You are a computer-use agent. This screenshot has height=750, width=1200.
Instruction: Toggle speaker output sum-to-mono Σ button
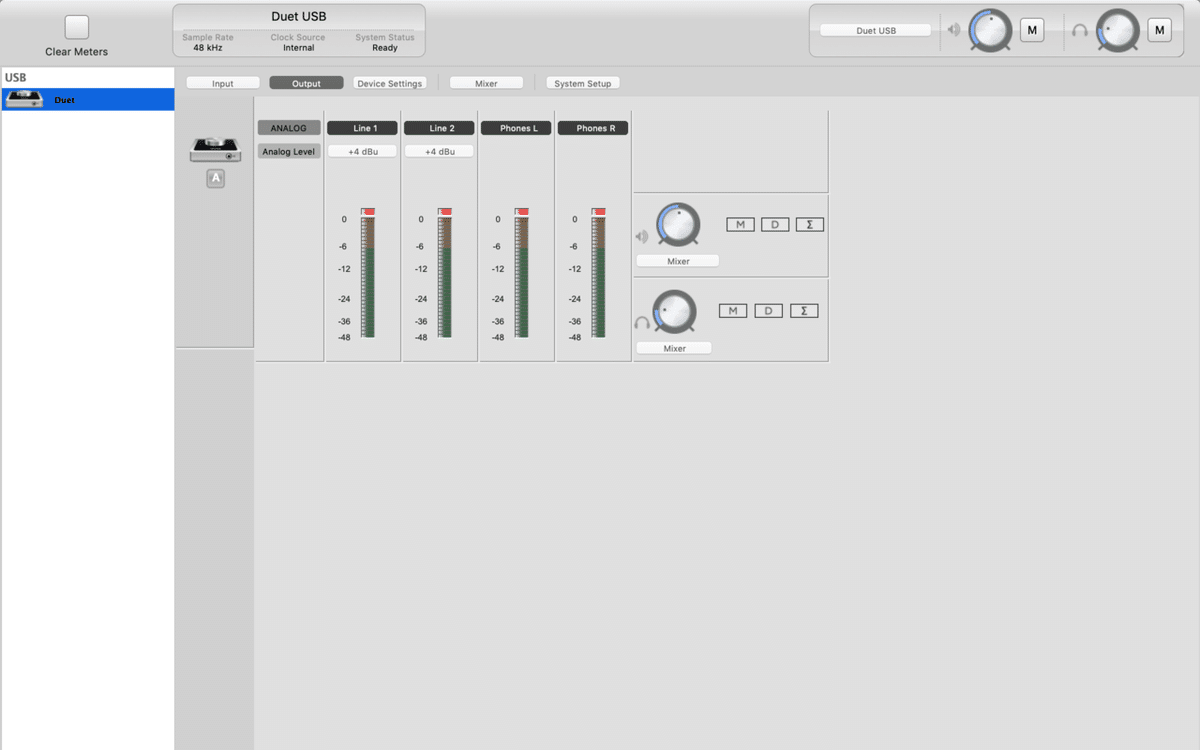pyautogui.click(x=810, y=225)
